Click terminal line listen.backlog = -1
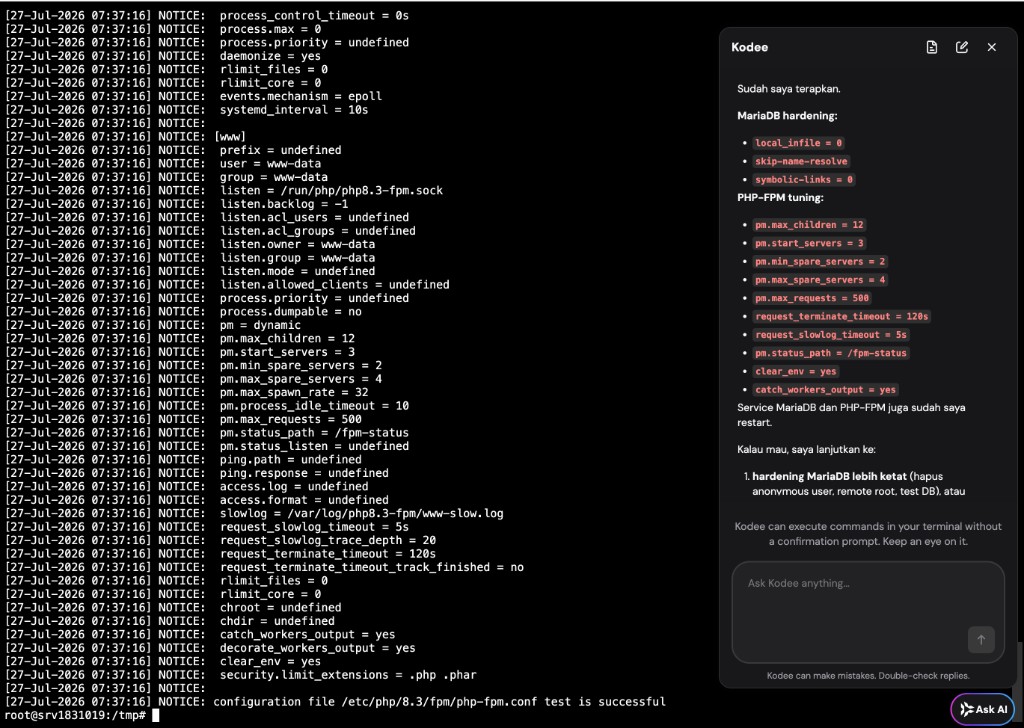This screenshot has width=1024, height=728. 176,204
